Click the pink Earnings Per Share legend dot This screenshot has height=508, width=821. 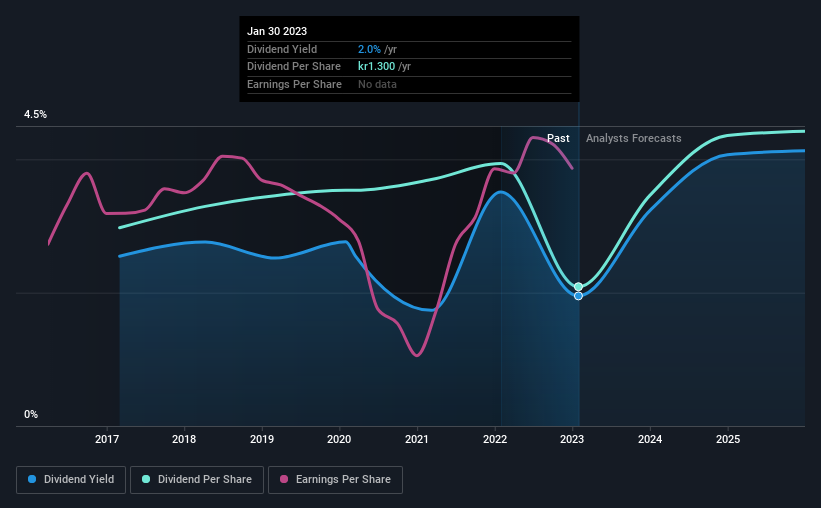pos(284,479)
